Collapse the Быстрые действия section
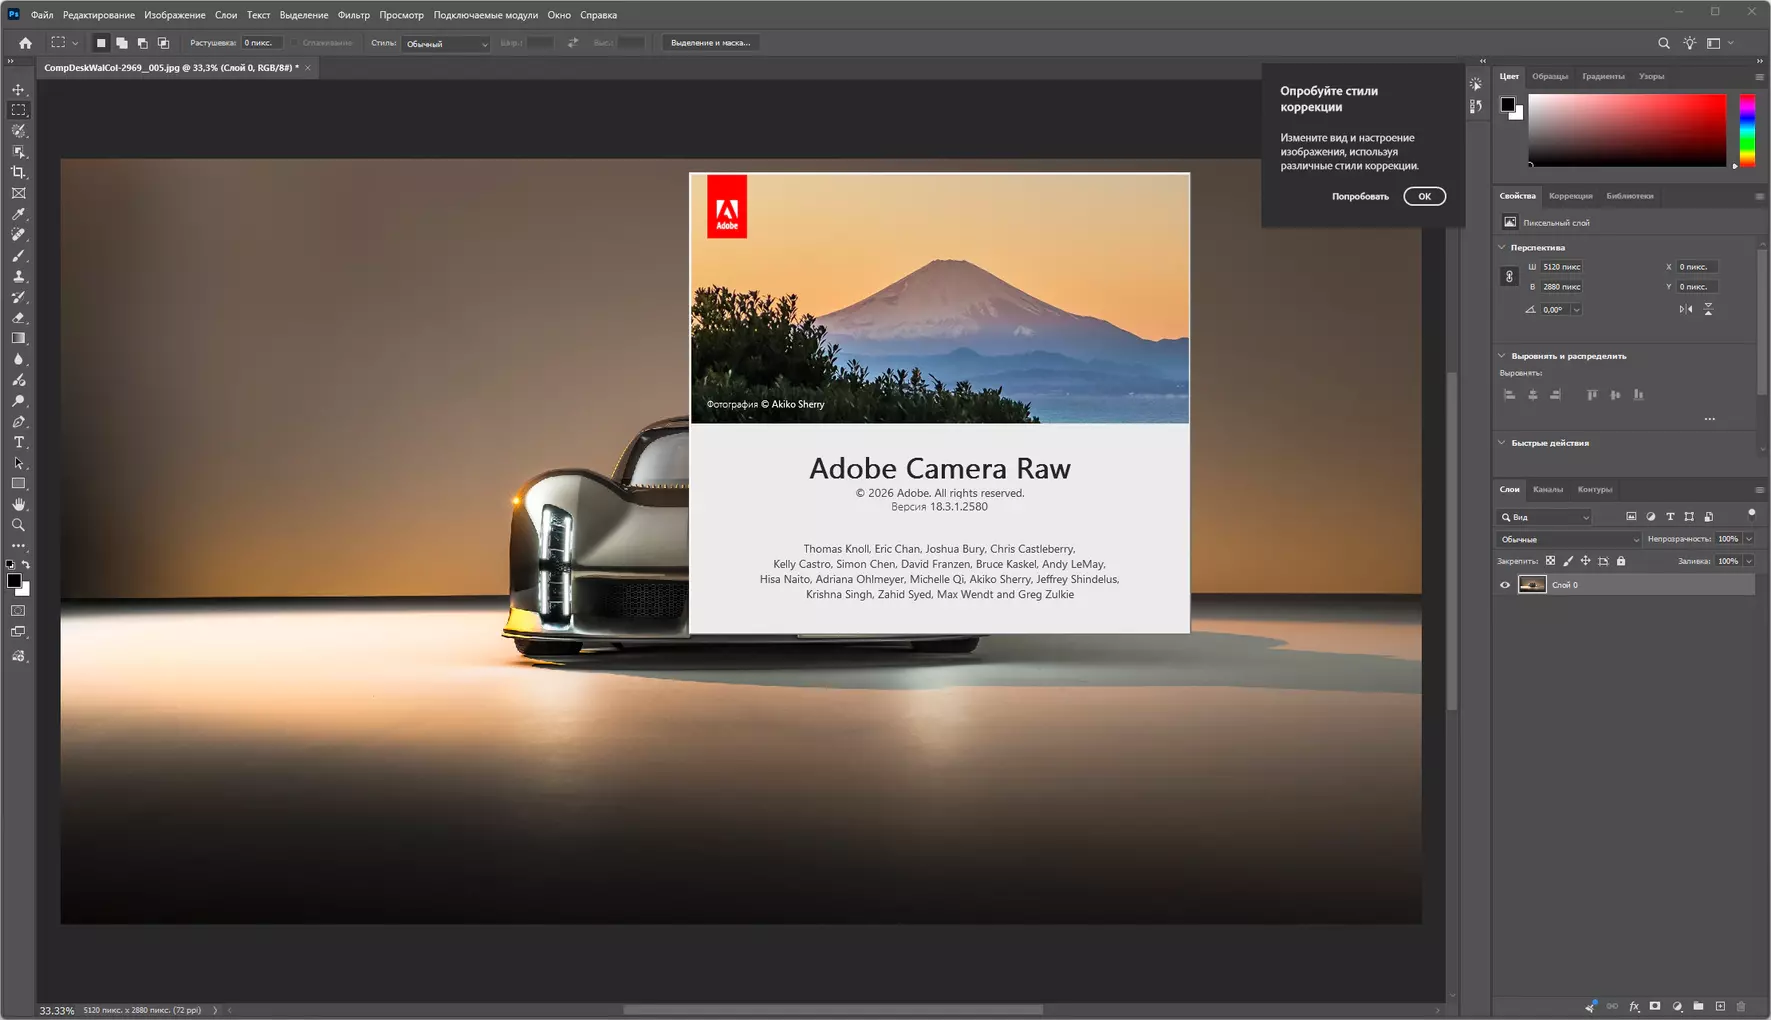The height and width of the screenshot is (1020, 1771). 1502,443
